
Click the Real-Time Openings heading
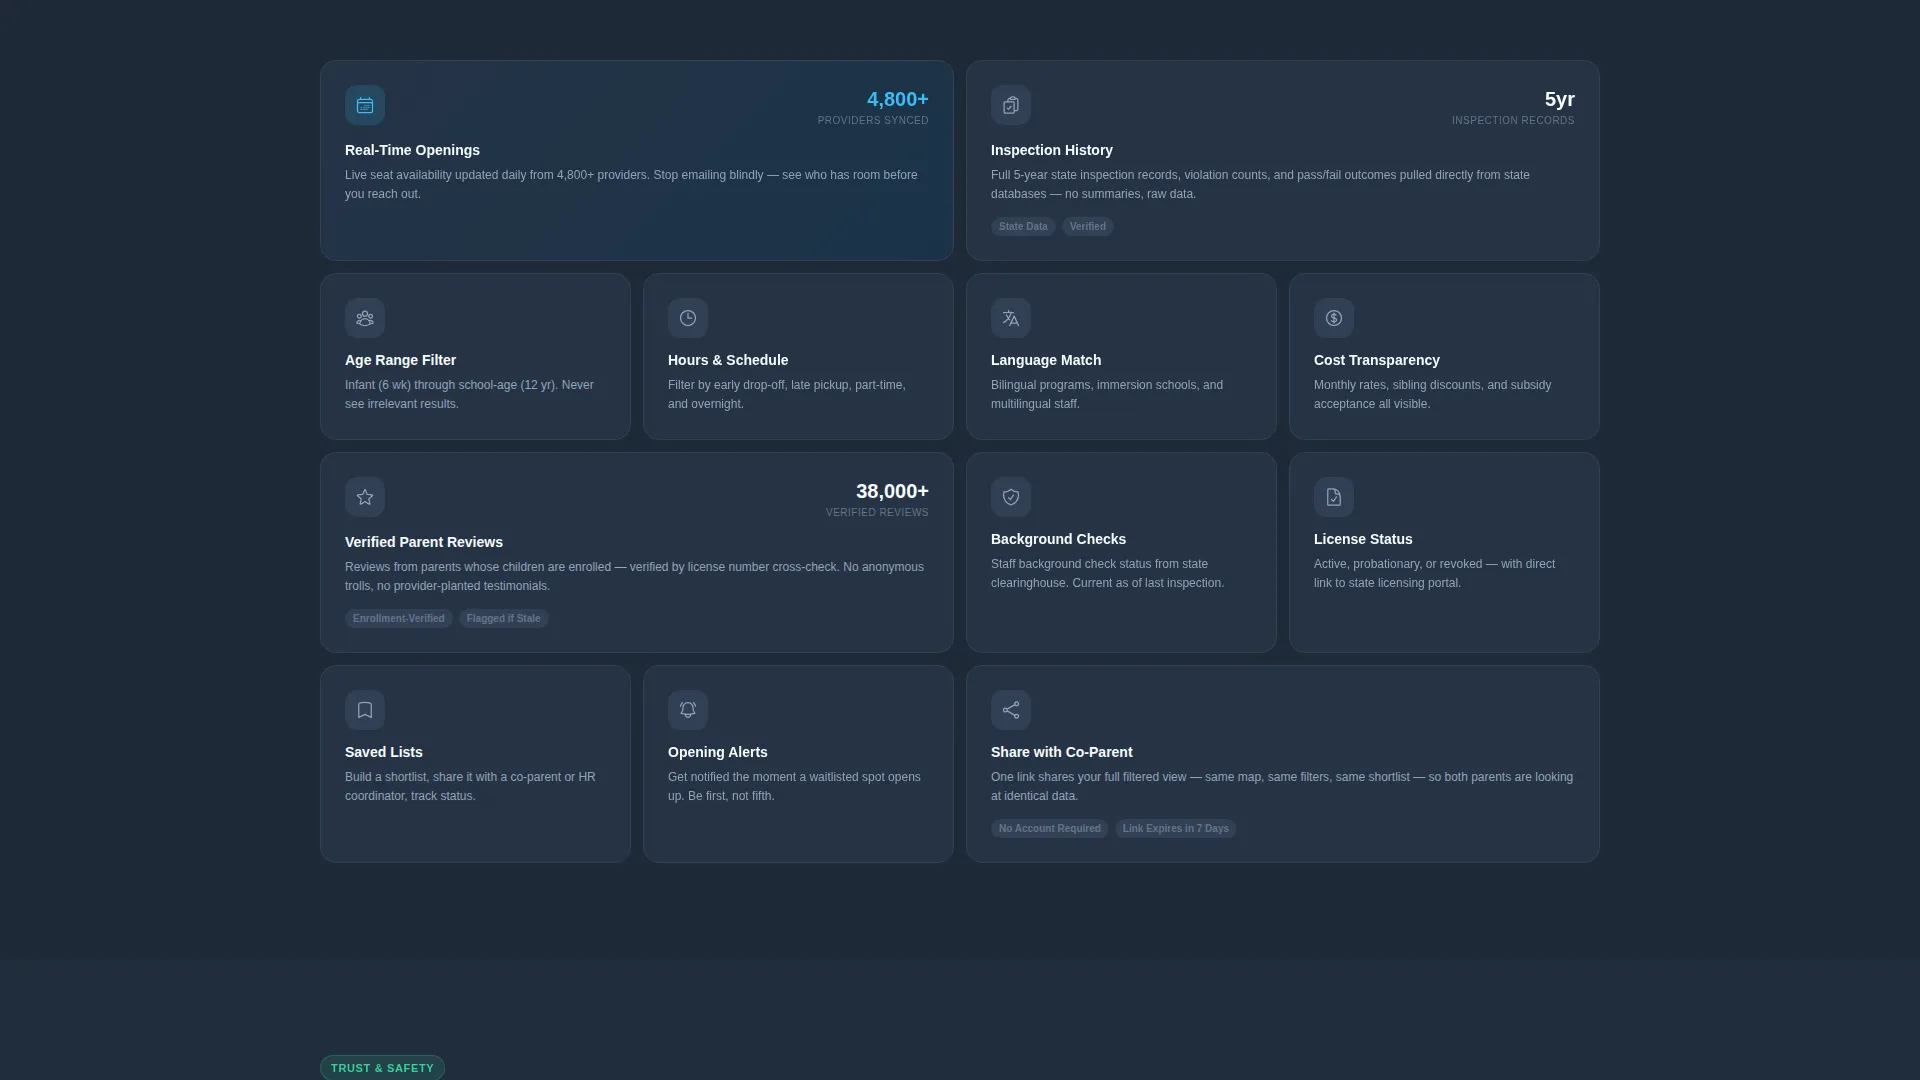tap(412, 150)
